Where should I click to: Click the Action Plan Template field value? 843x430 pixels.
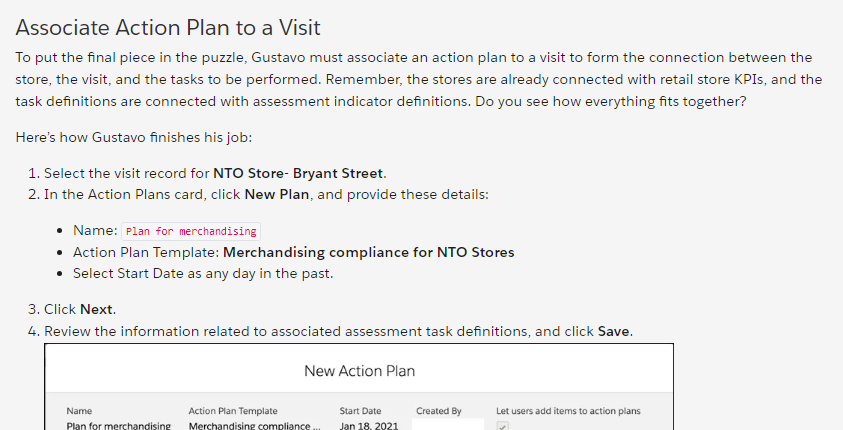[254, 426]
